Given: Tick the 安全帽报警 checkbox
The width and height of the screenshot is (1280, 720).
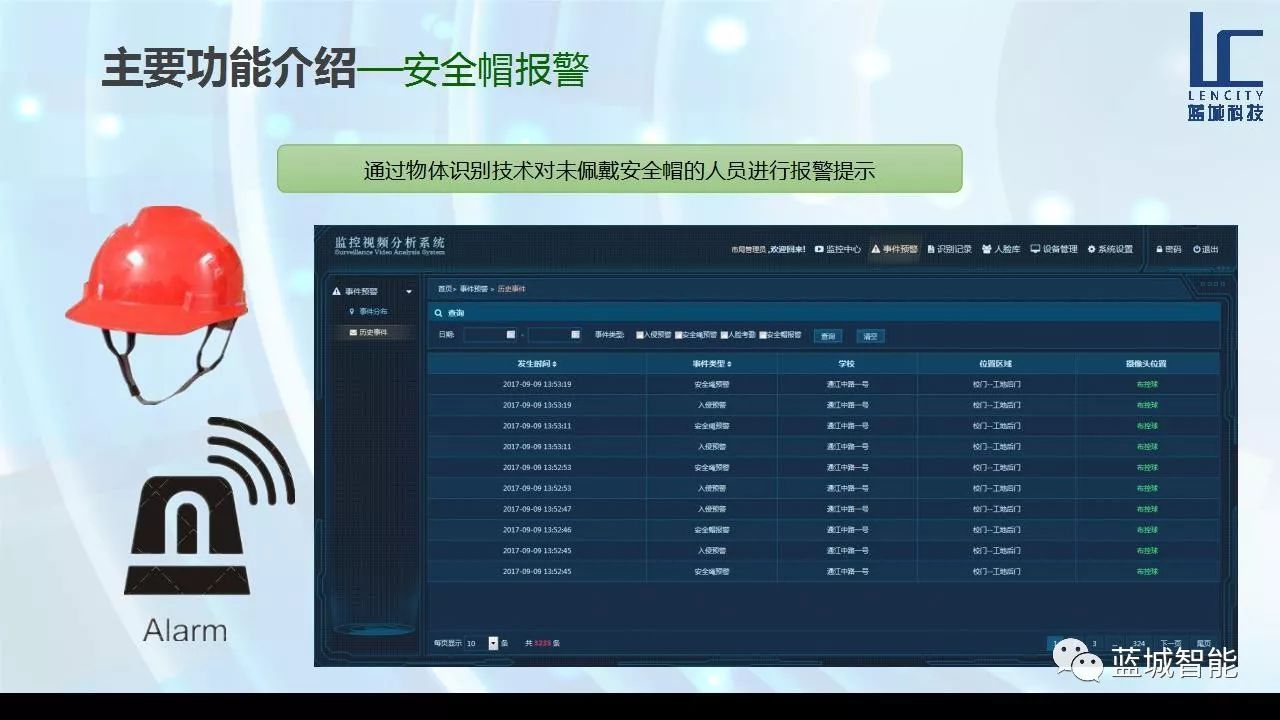Looking at the screenshot, I should point(763,336).
